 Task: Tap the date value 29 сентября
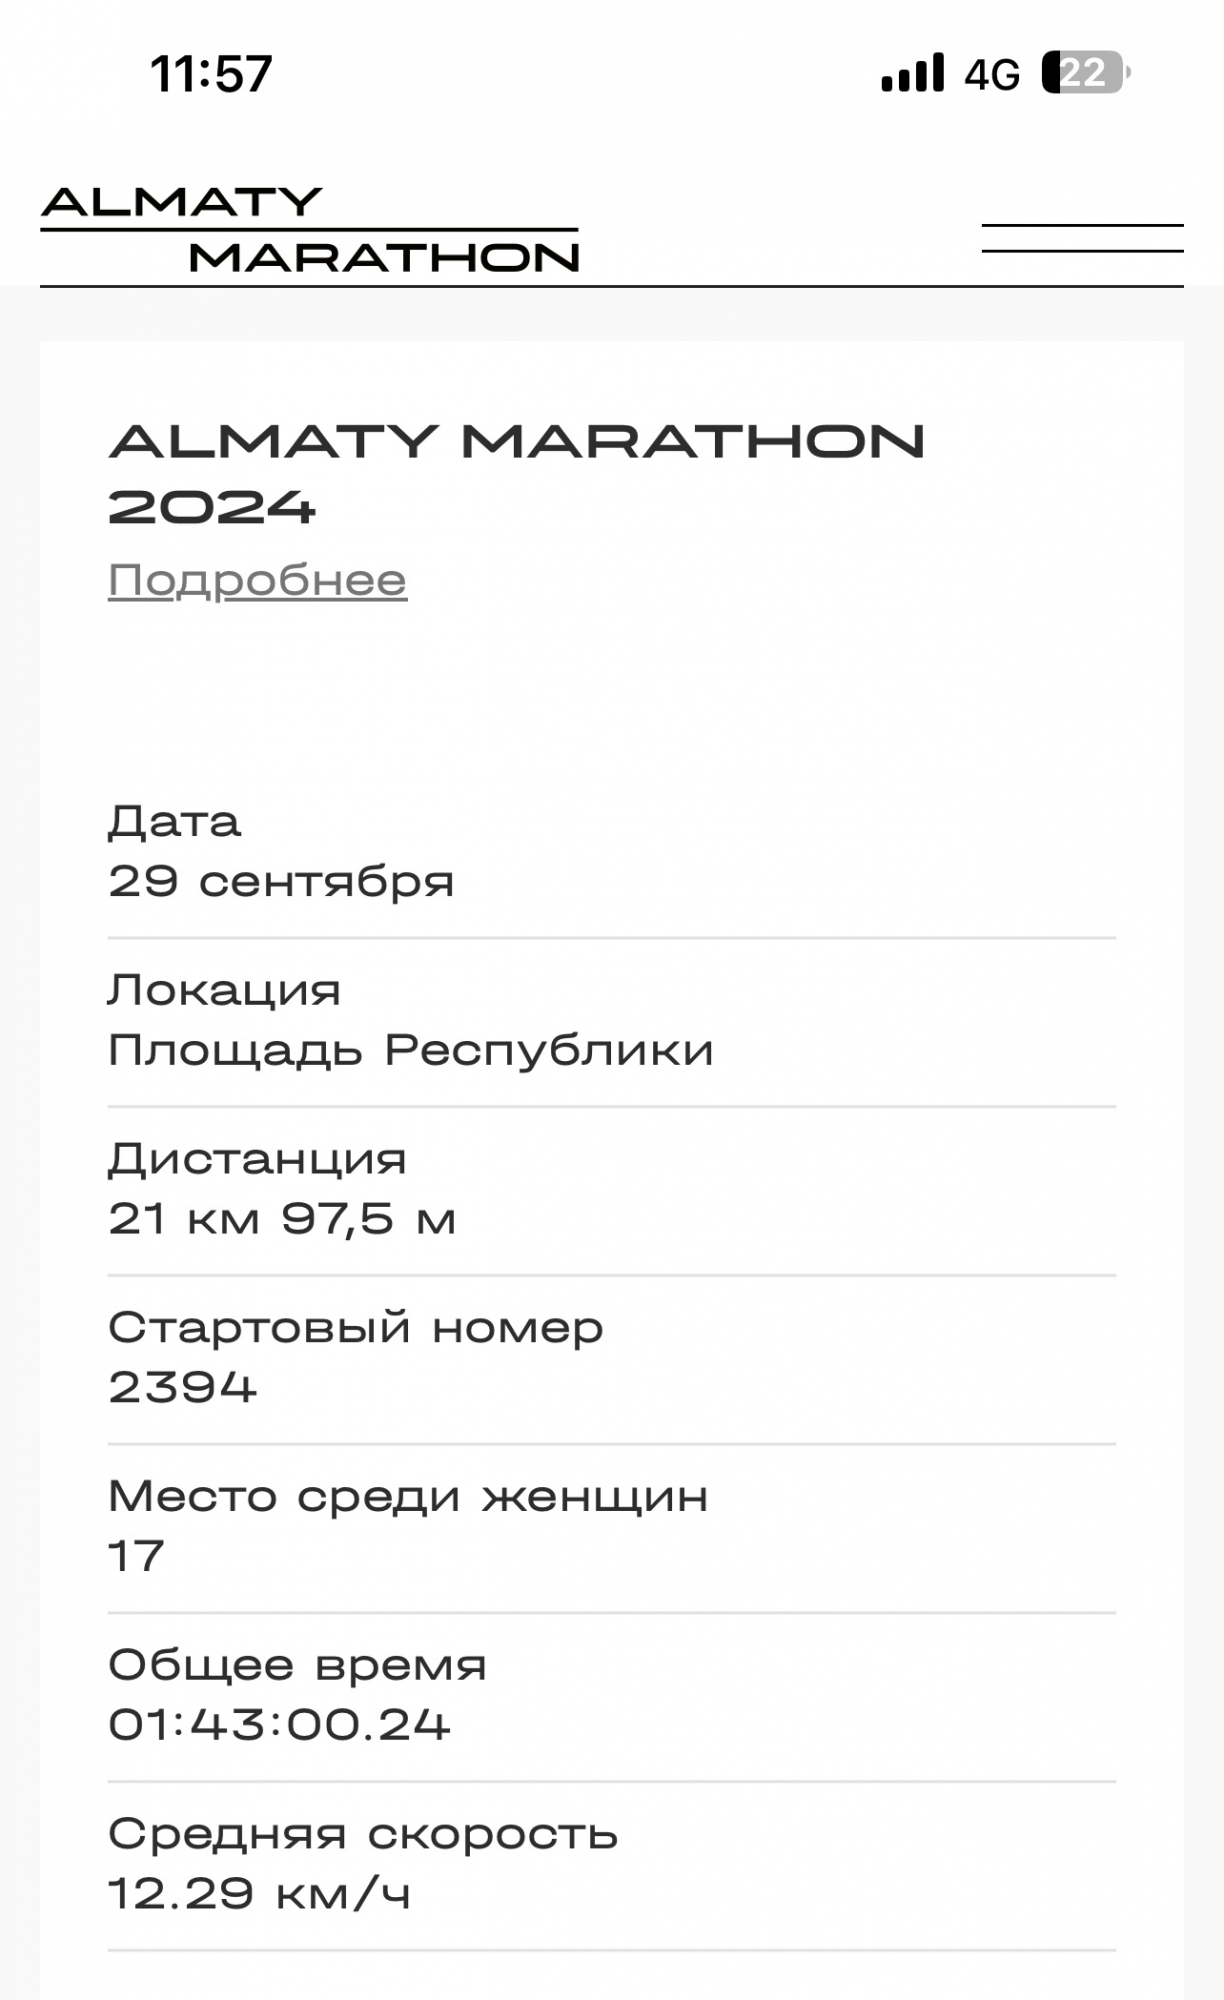pos(281,882)
